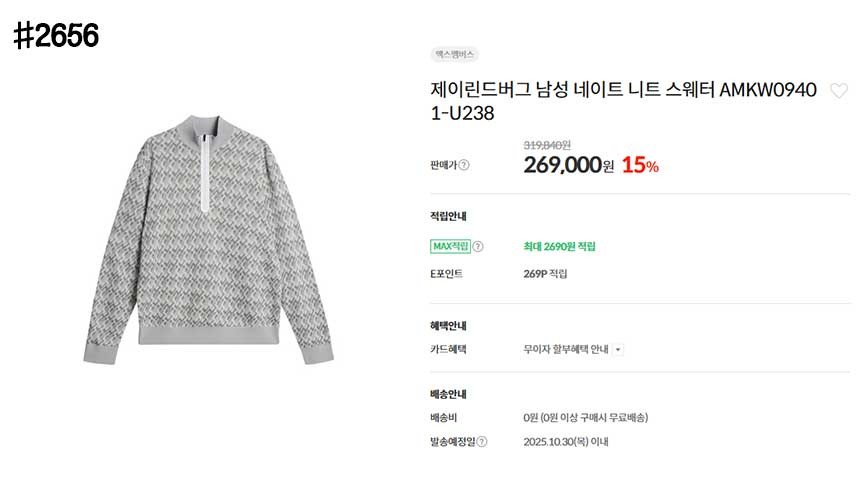
Task: Click the 269,000원 sale price
Action: (x=568, y=165)
